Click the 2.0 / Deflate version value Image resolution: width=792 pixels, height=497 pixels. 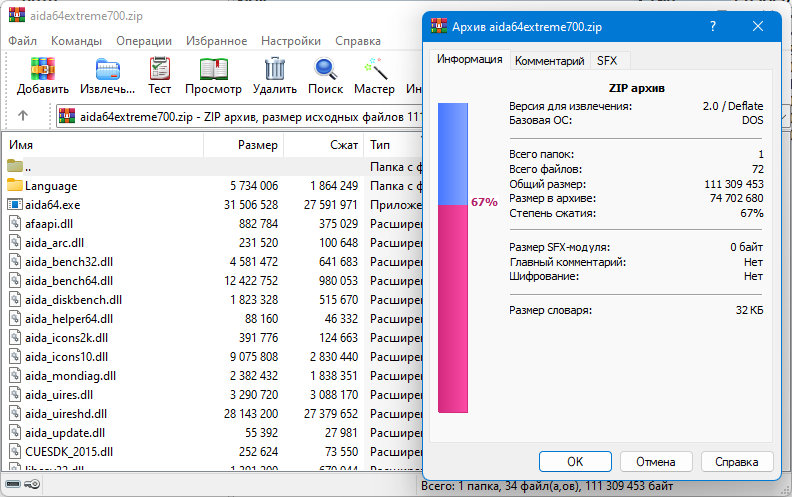point(733,106)
